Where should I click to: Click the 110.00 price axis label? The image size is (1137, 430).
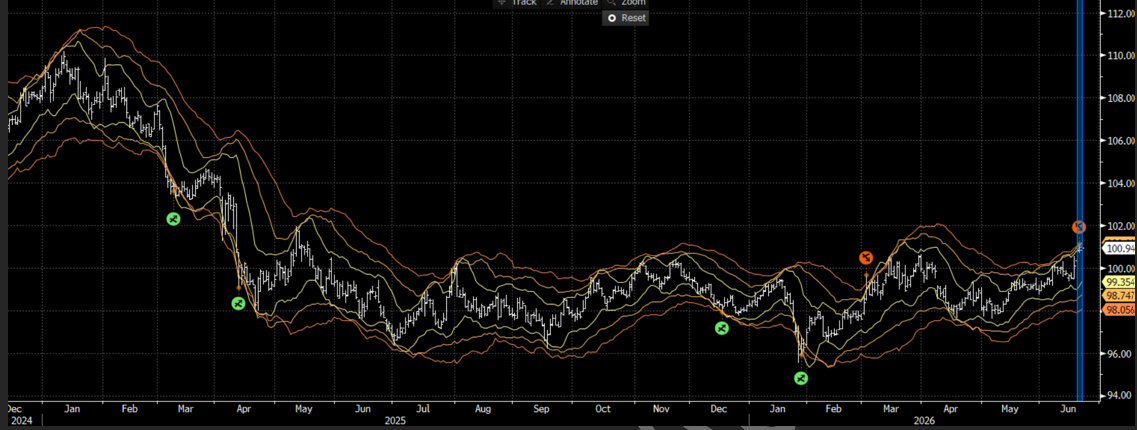click(x=1122, y=56)
